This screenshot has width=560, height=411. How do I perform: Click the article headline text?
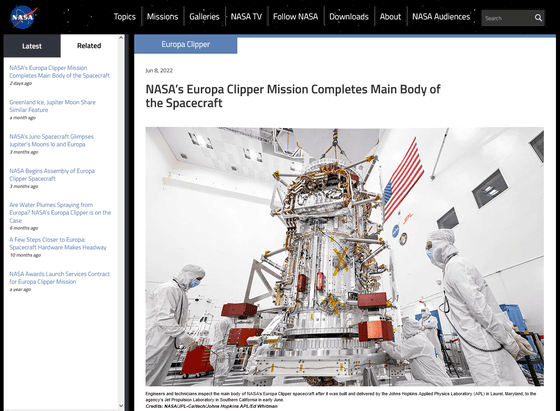293,96
